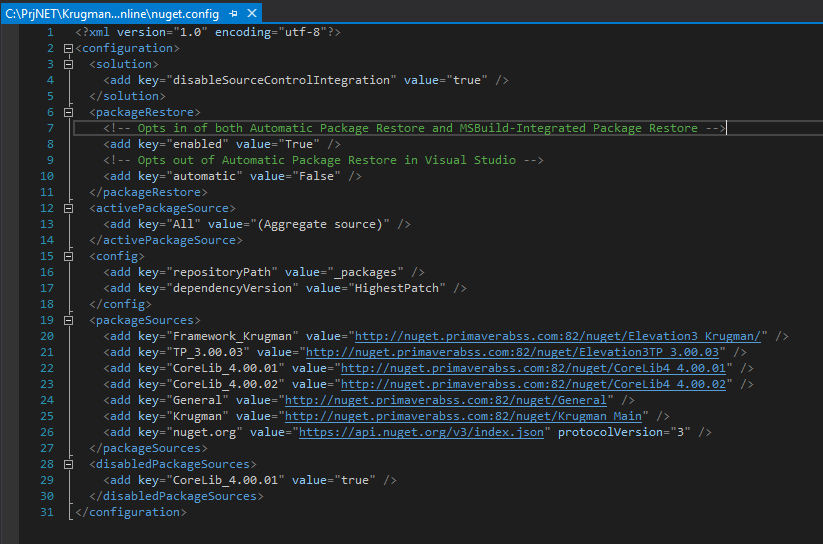The width and height of the screenshot is (823, 544).
Task: Click the closing </solution> tag
Action: point(127,96)
